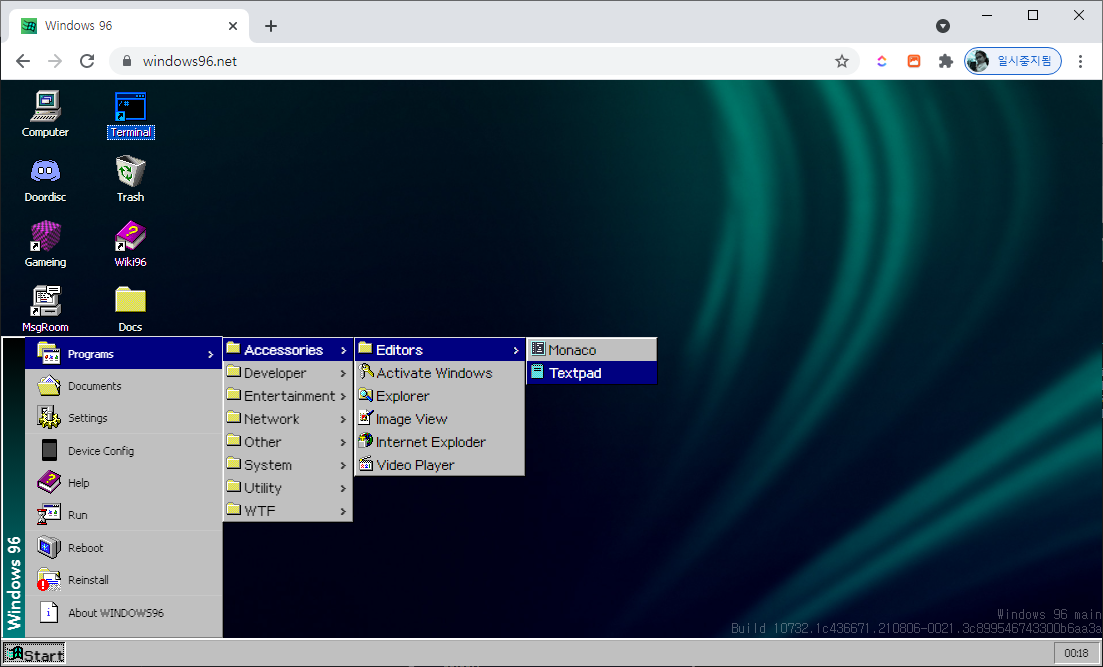This screenshot has width=1103, height=667.
Task: Expand the Entertainment submenu
Action: 288,396
